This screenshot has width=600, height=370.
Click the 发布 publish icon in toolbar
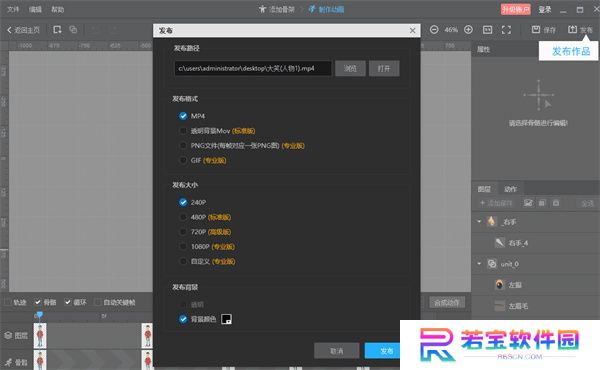(572, 29)
